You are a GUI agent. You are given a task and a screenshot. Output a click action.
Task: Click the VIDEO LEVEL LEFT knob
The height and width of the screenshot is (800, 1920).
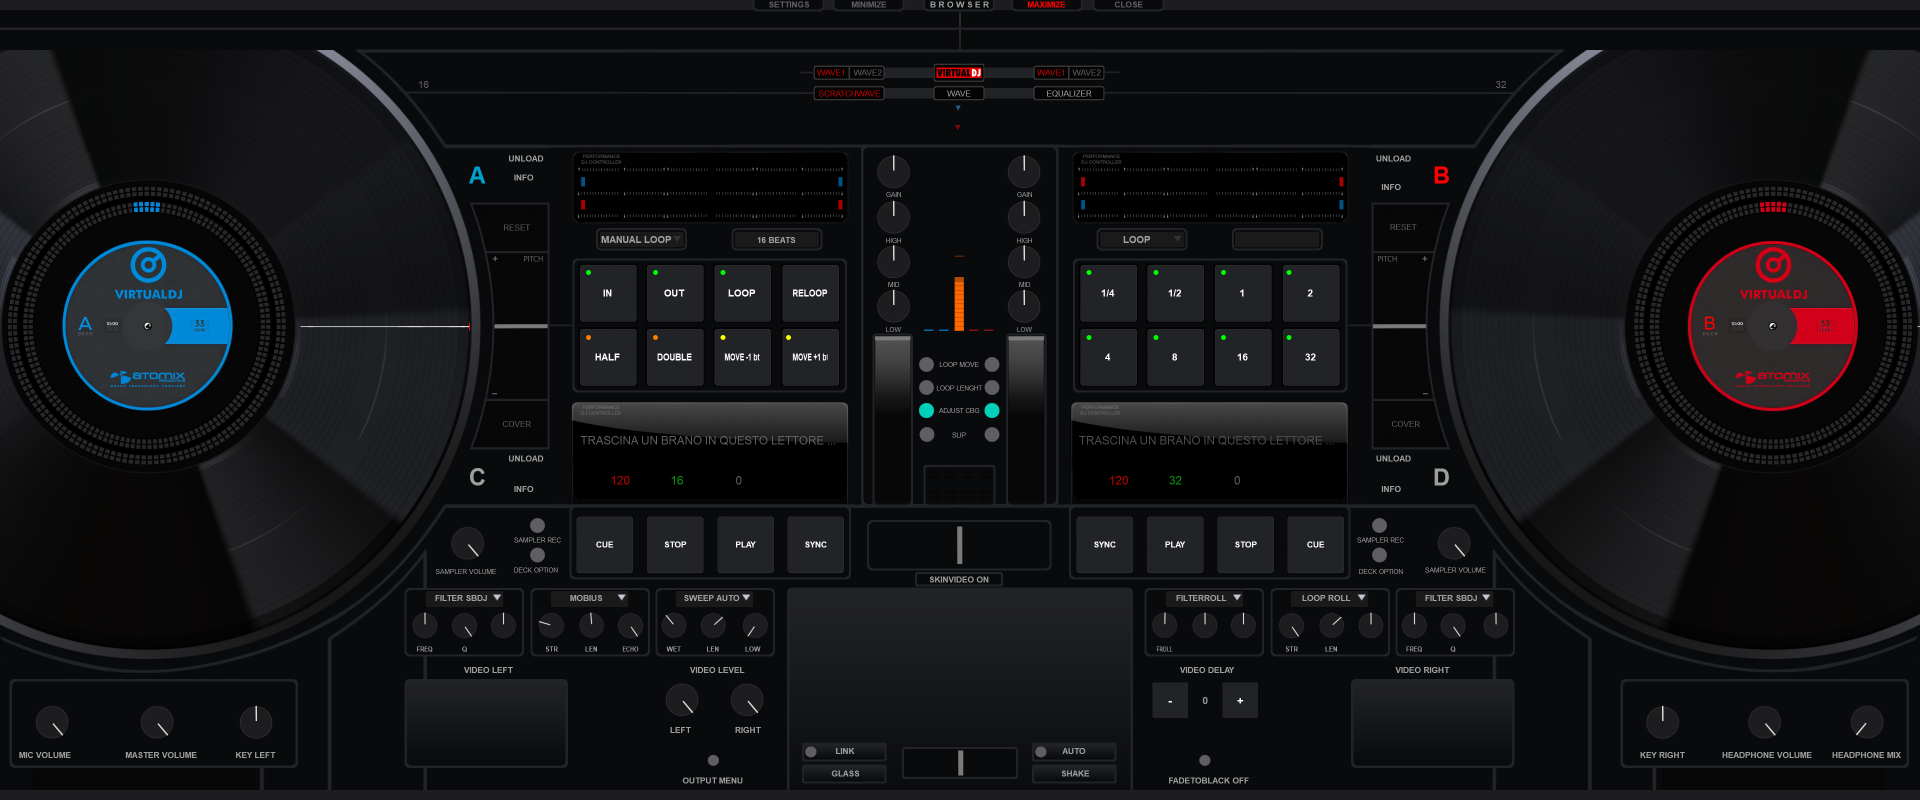pos(682,700)
